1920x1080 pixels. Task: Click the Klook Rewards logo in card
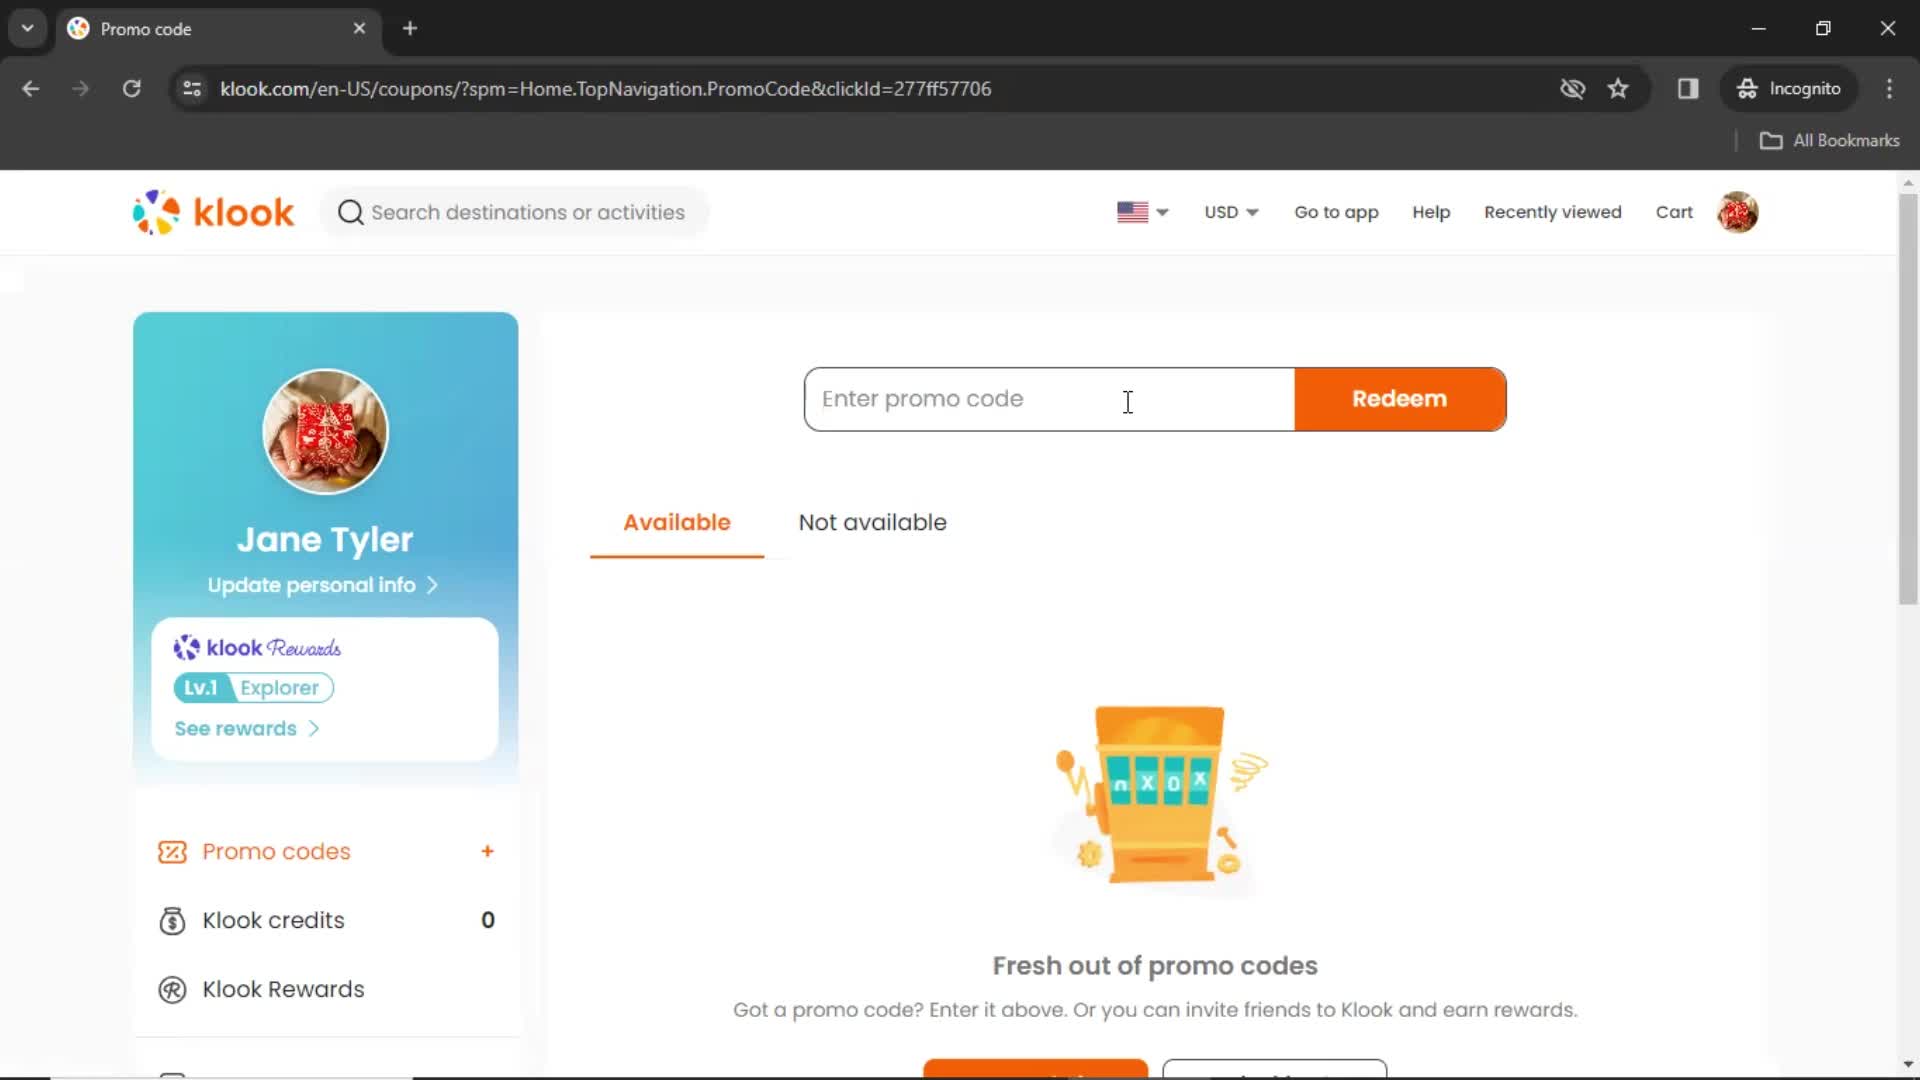click(257, 648)
